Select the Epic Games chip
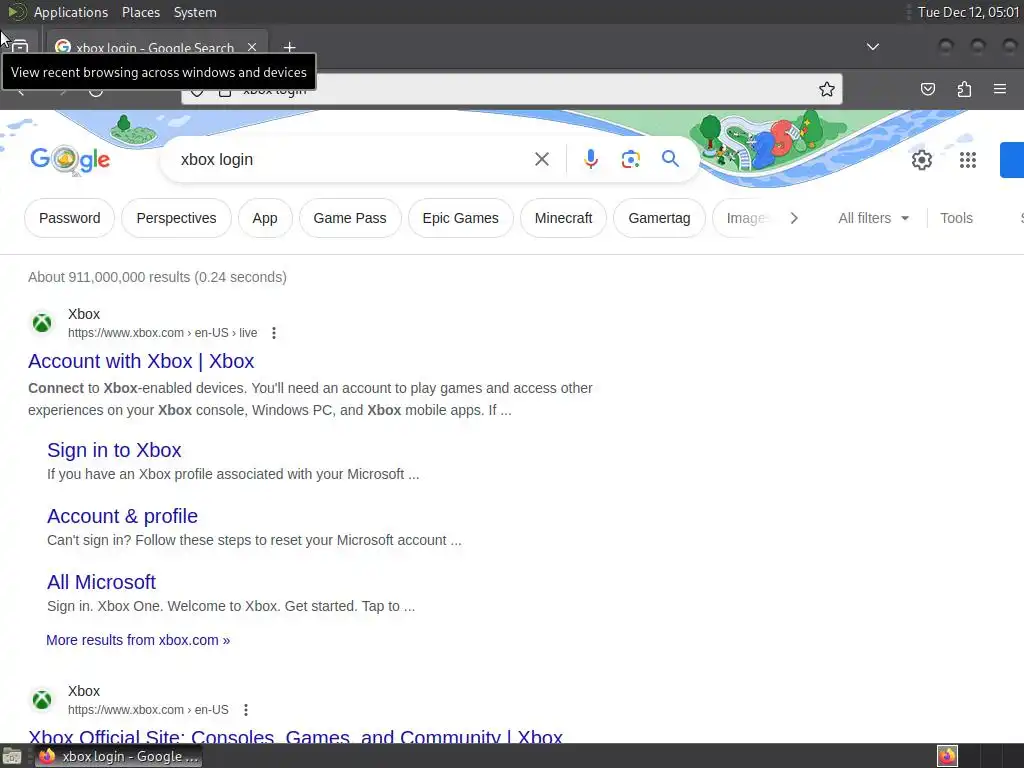 [x=460, y=218]
